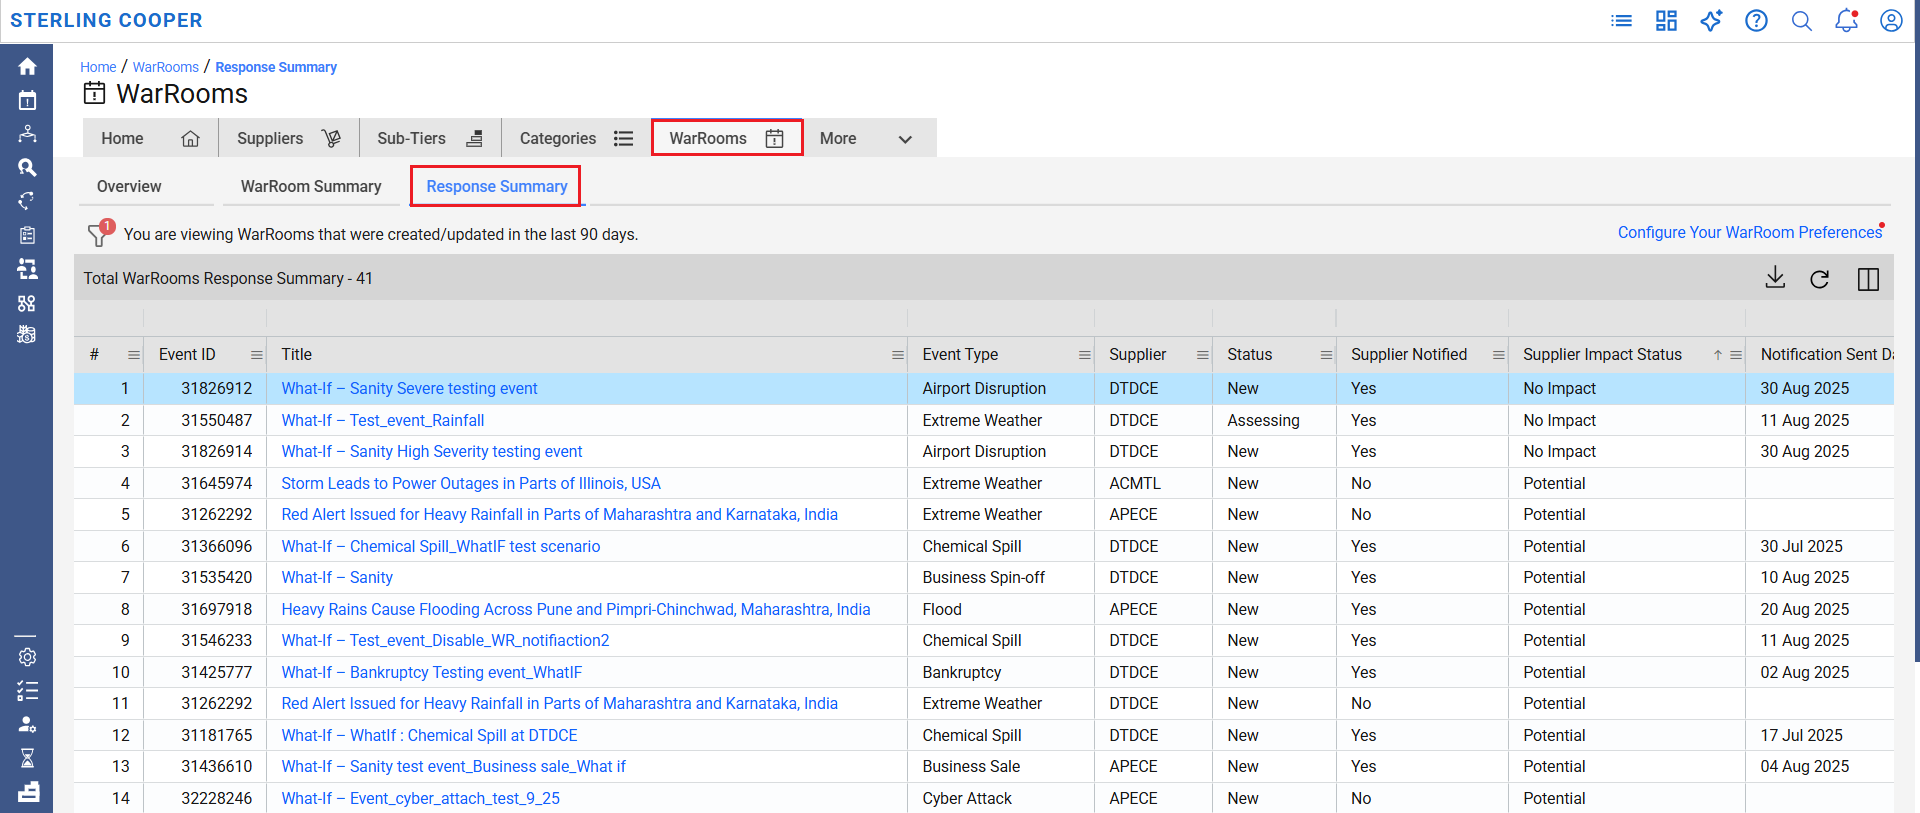
Task: Open Storm Leads to Power Outages link
Action: click(x=471, y=483)
